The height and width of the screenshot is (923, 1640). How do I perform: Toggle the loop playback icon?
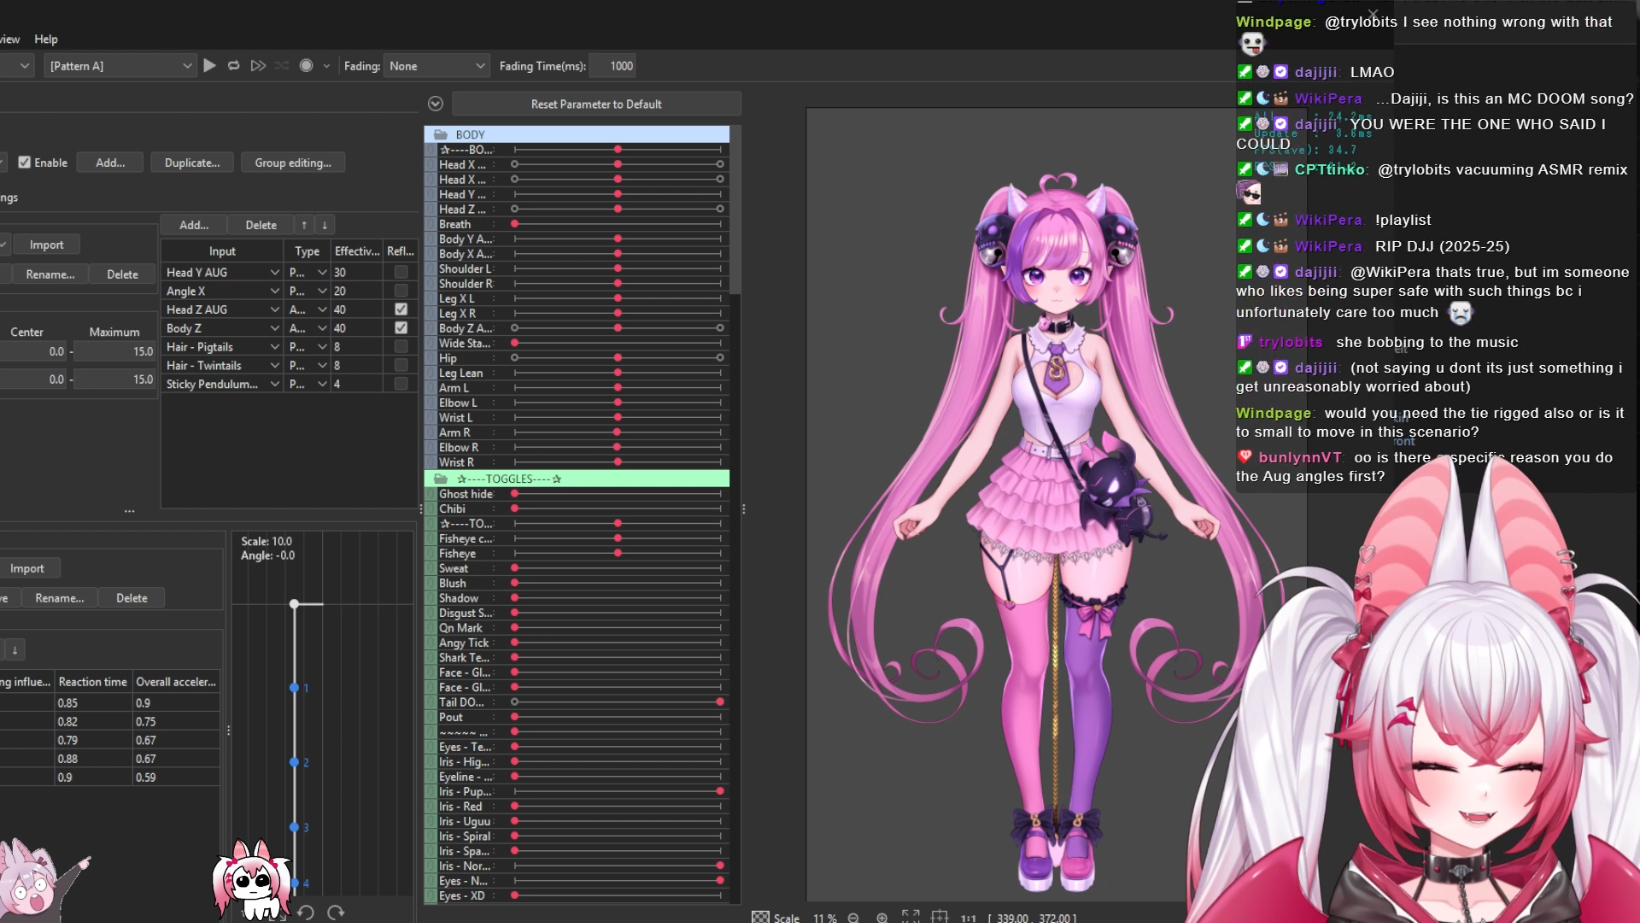point(234,66)
